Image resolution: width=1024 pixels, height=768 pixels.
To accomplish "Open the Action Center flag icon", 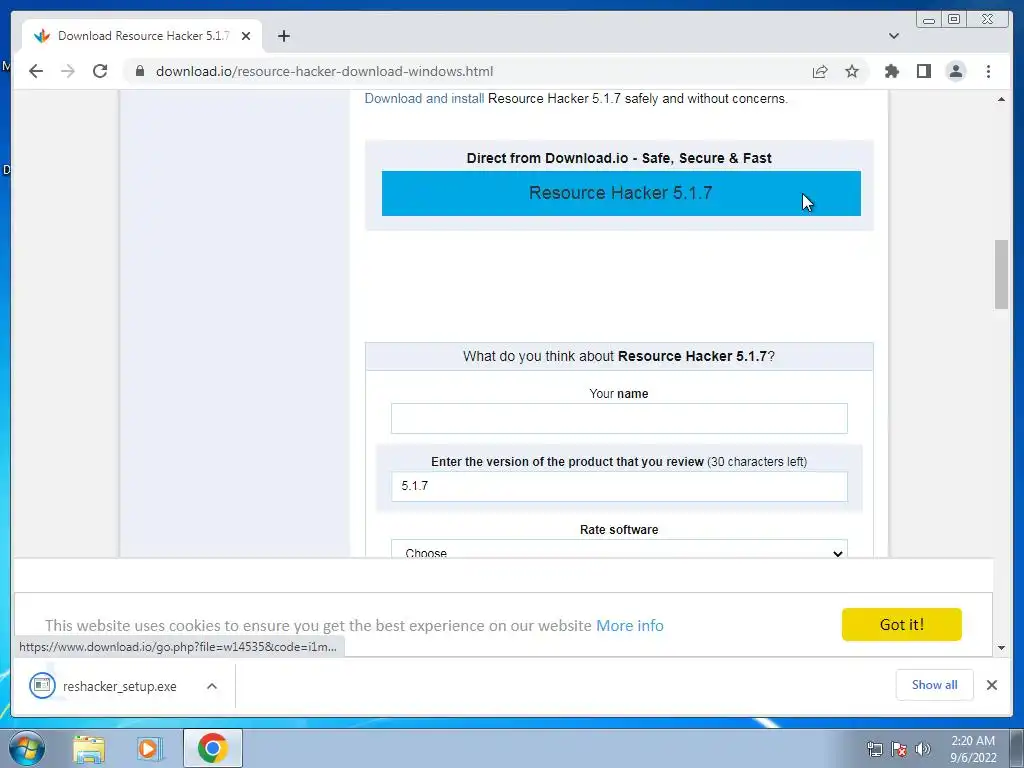I will (899, 748).
